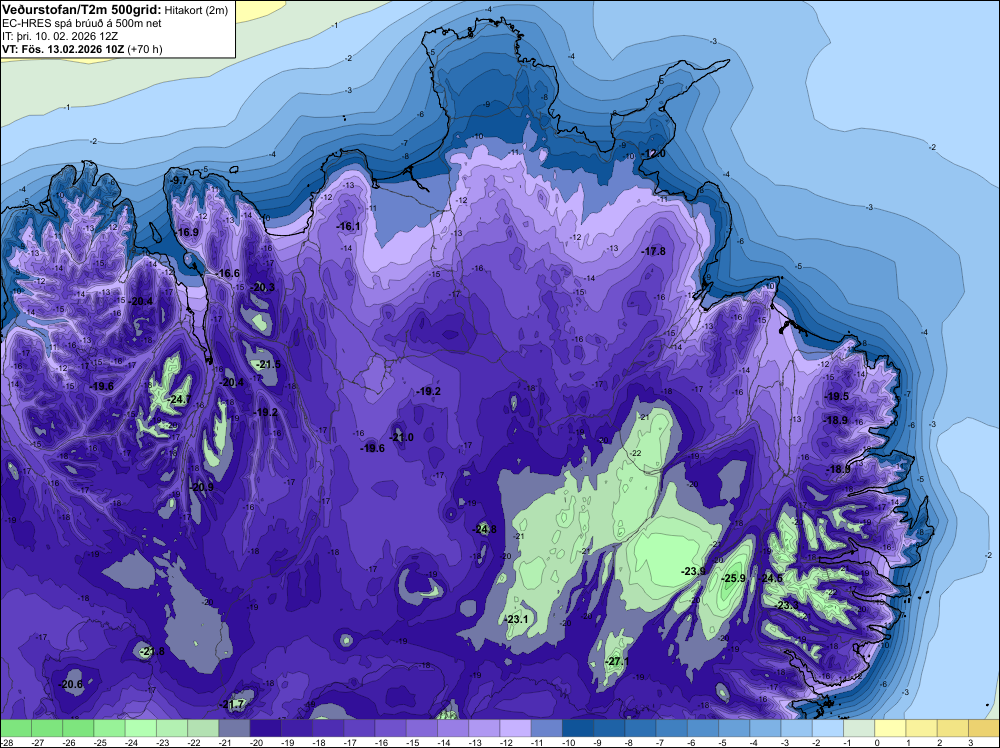Click the 2 legend color swatch
Viewport: 1000px width, 748px height.
pyautogui.click(x=953, y=729)
